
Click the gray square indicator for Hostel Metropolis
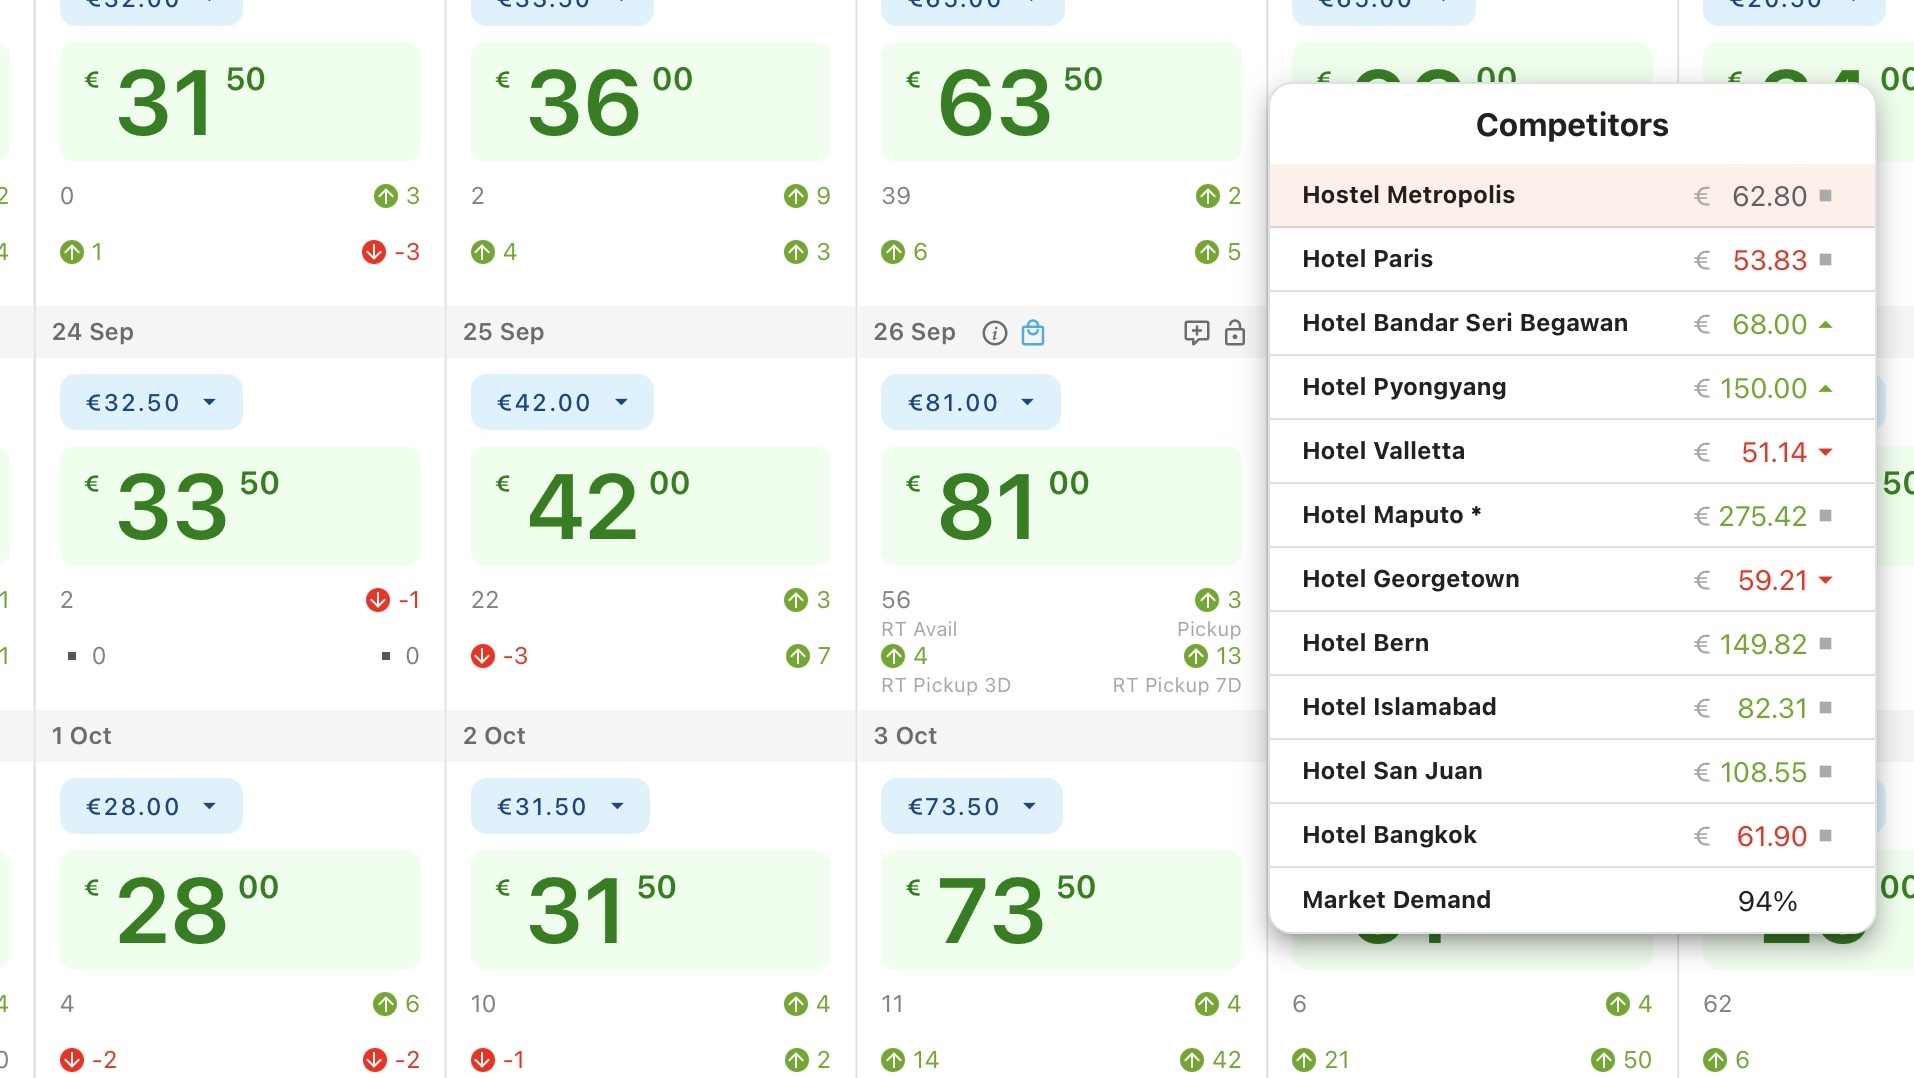coord(1826,196)
